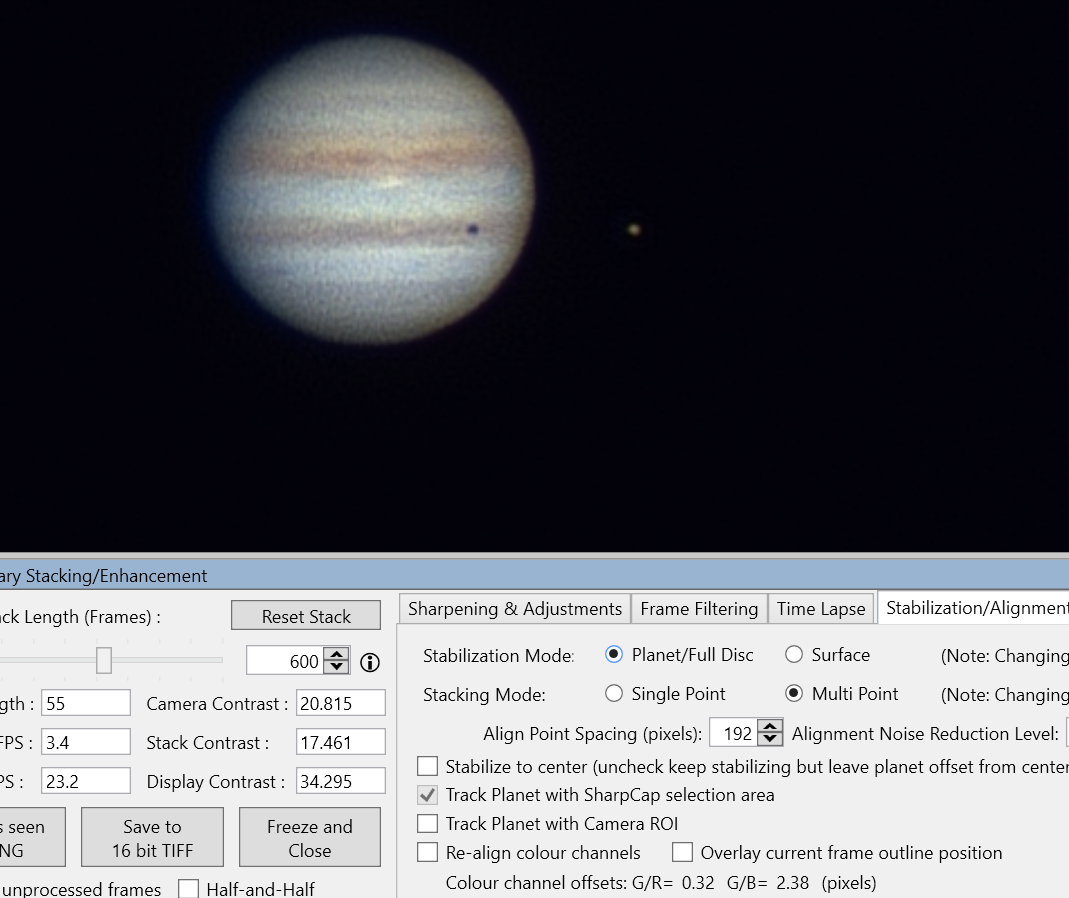
Task: Click Save to 16 bit TIFF
Action: [x=153, y=838]
